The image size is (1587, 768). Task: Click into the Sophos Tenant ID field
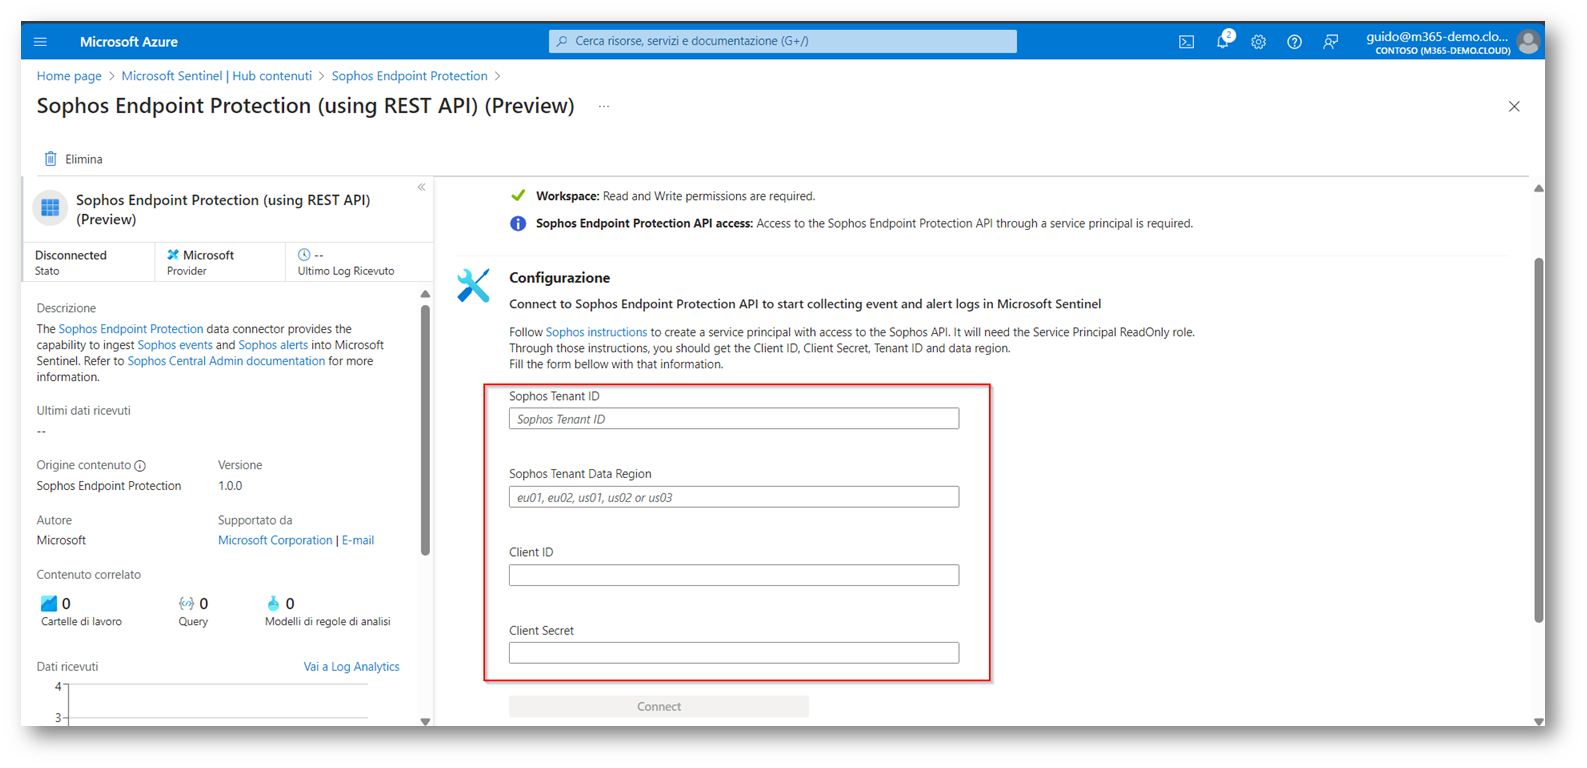[734, 419]
